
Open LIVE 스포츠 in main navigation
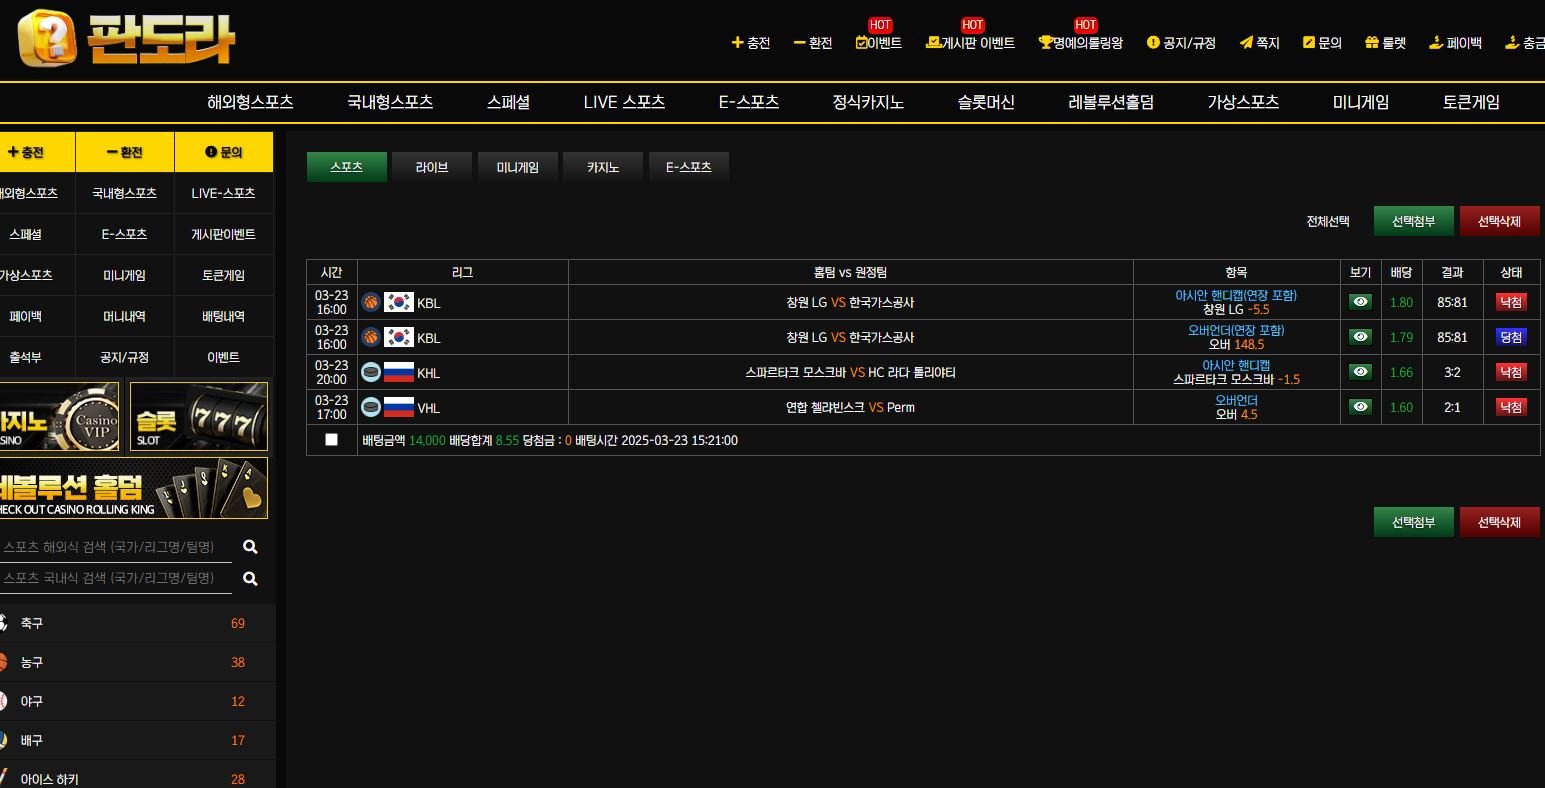[624, 102]
